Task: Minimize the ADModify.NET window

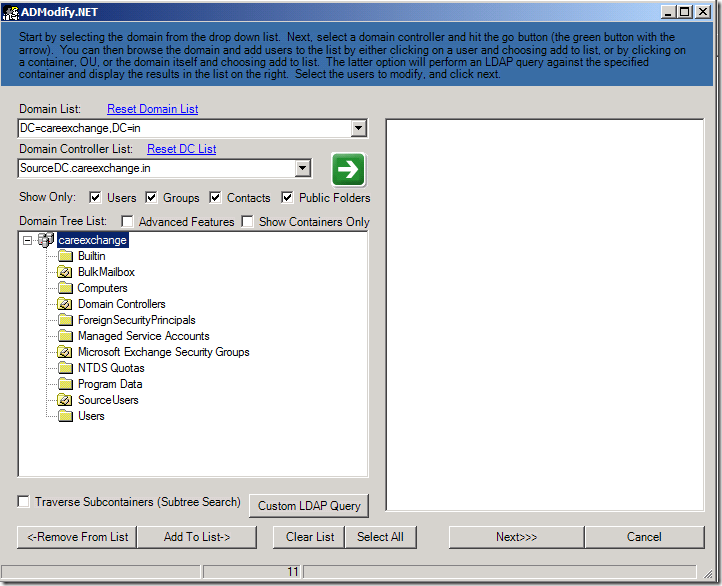Action: [669, 12]
